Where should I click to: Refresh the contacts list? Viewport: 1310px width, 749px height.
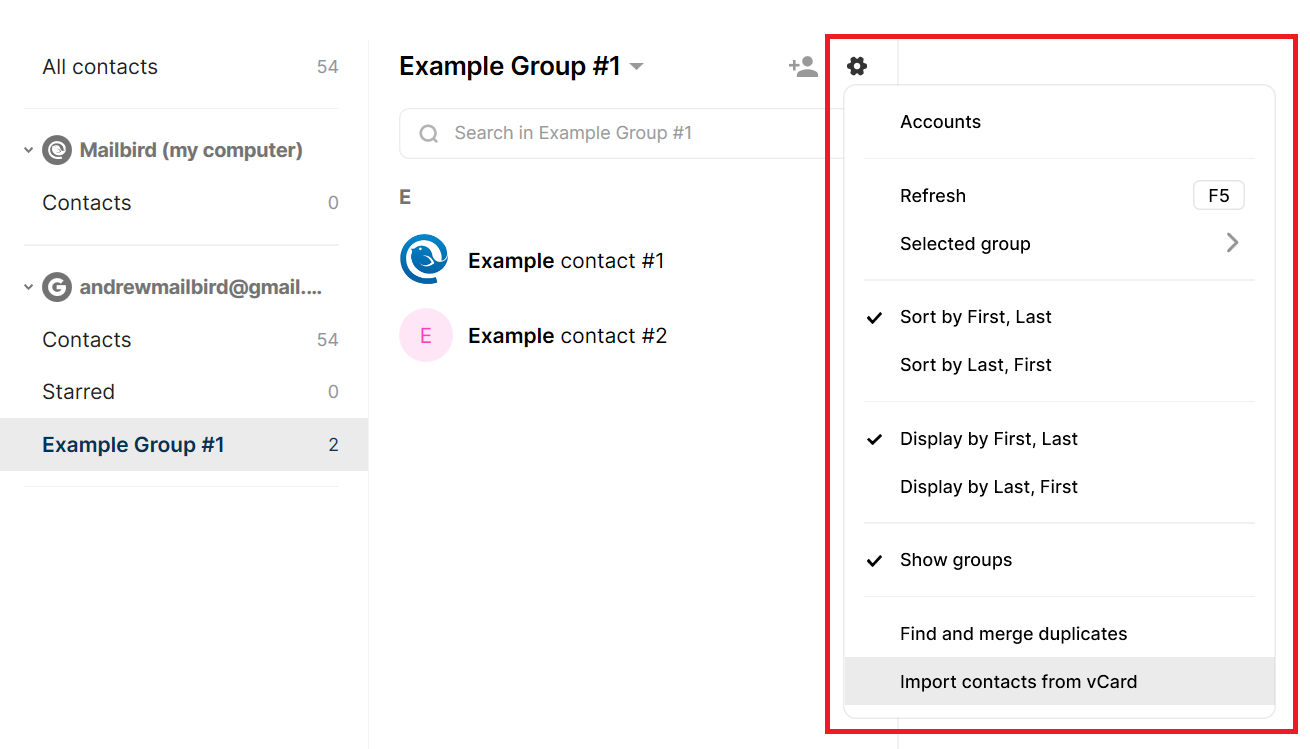pyautogui.click(x=933, y=195)
